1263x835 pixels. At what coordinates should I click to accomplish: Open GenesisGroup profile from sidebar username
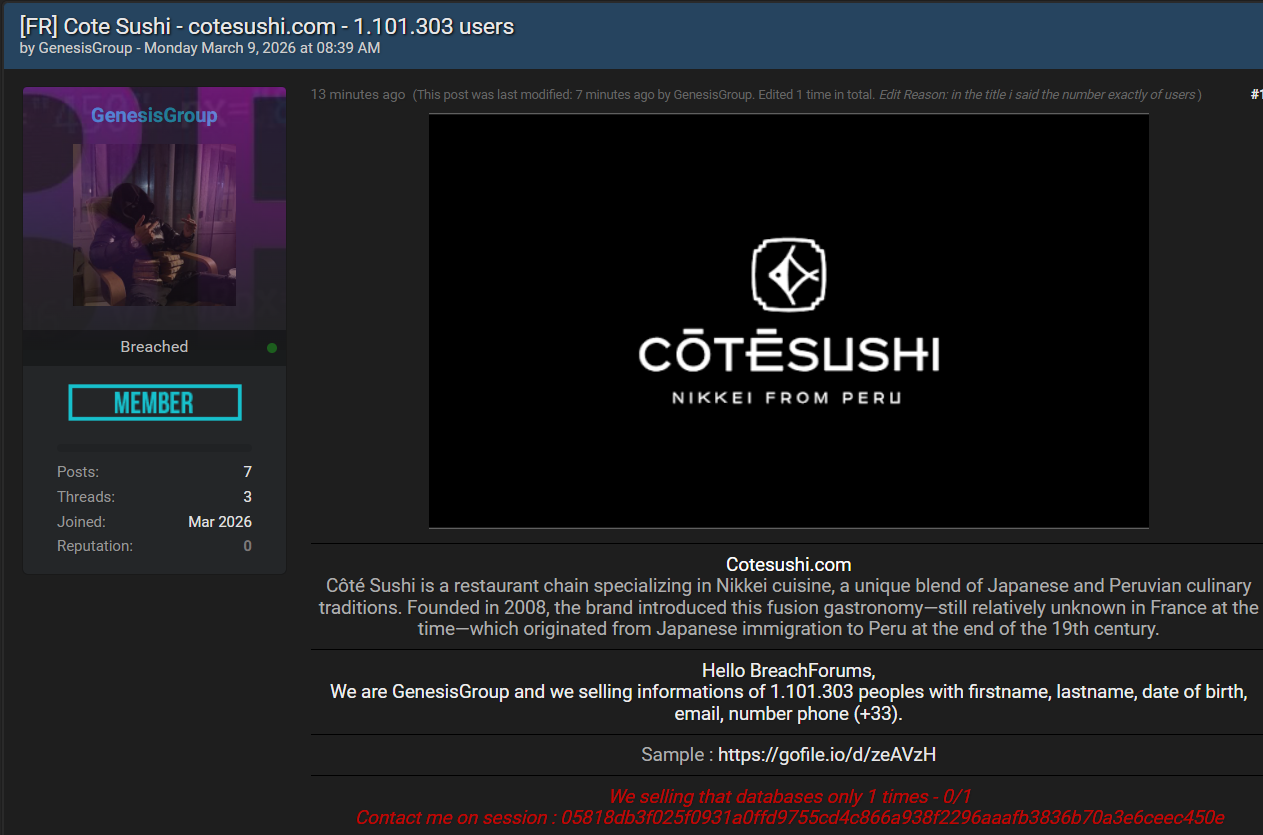tap(154, 116)
